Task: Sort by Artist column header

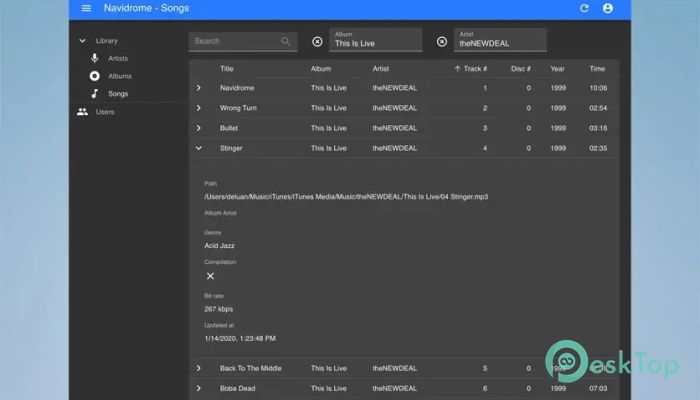Action: pos(380,69)
